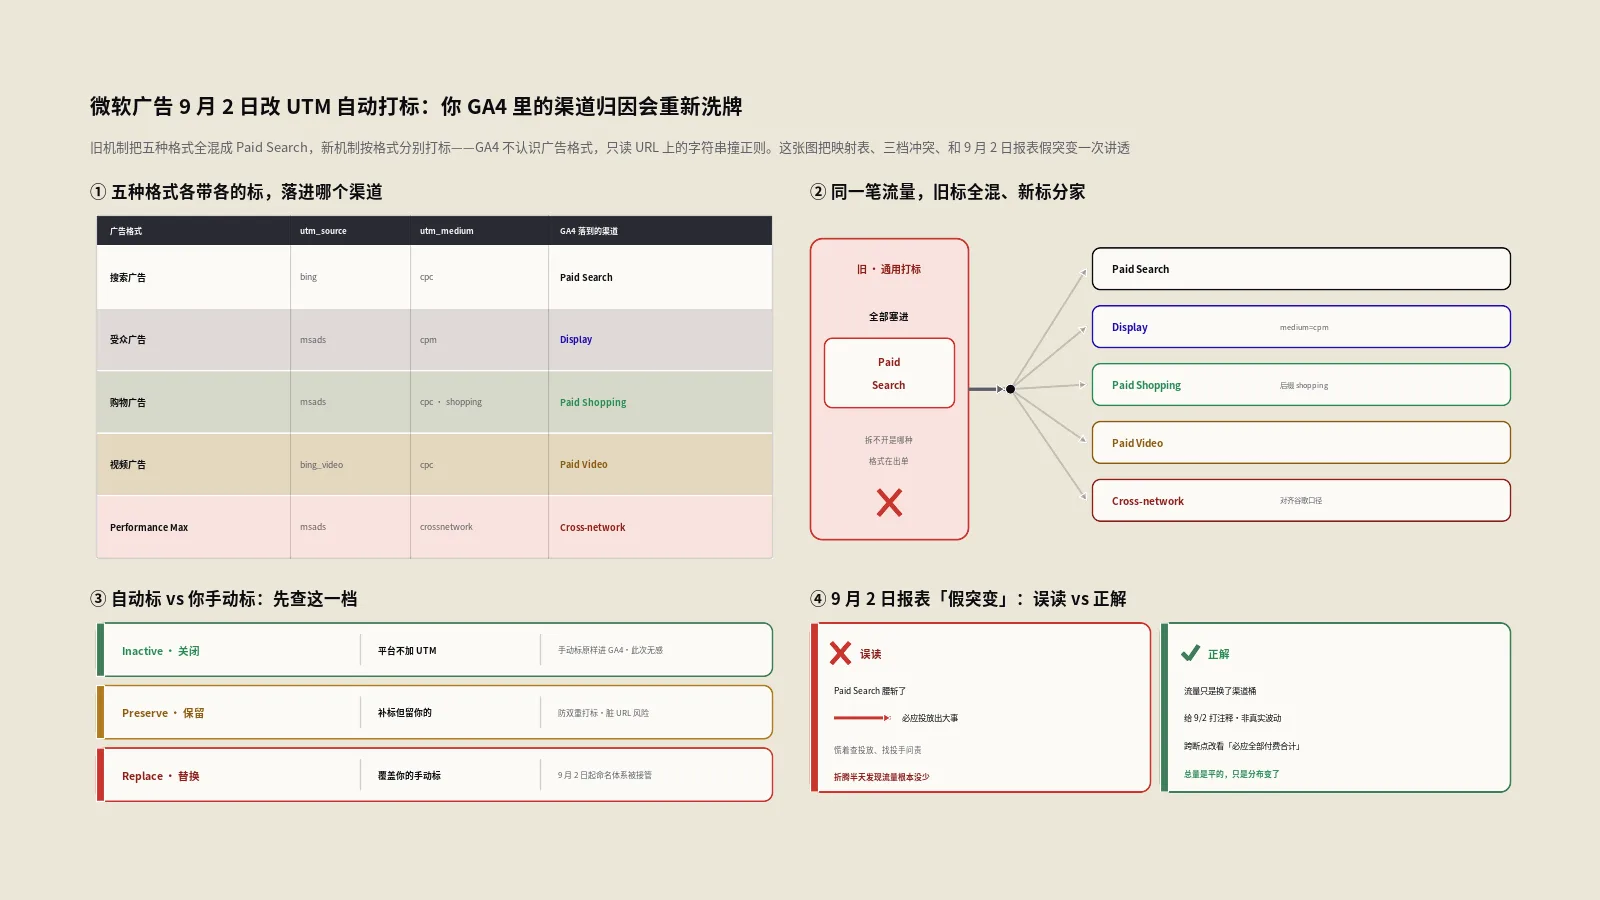Screen dimensions: 1600x900
Task: Click the Paid Search 腰斩了 line
Action: pyautogui.click(x=870, y=691)
